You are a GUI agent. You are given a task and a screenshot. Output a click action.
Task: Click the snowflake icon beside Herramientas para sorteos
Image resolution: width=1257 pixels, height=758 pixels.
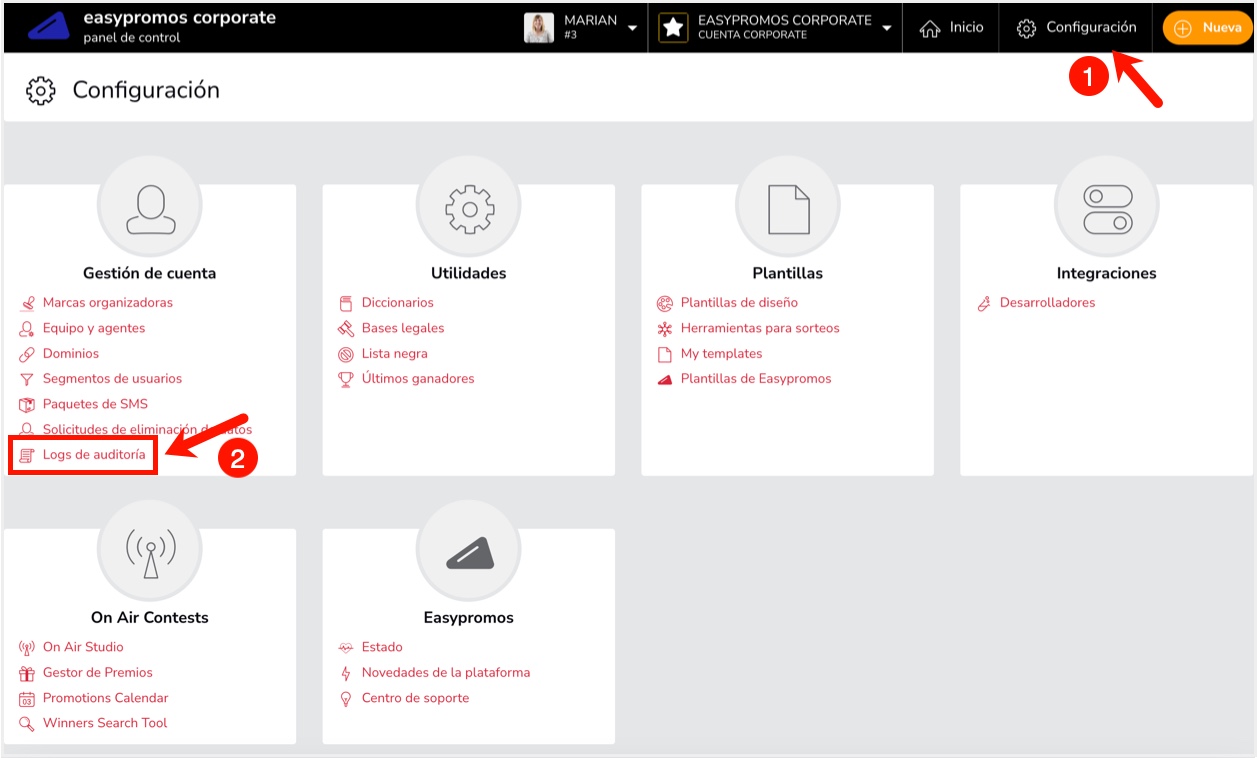pyautogui.click(x=665, y=328)
